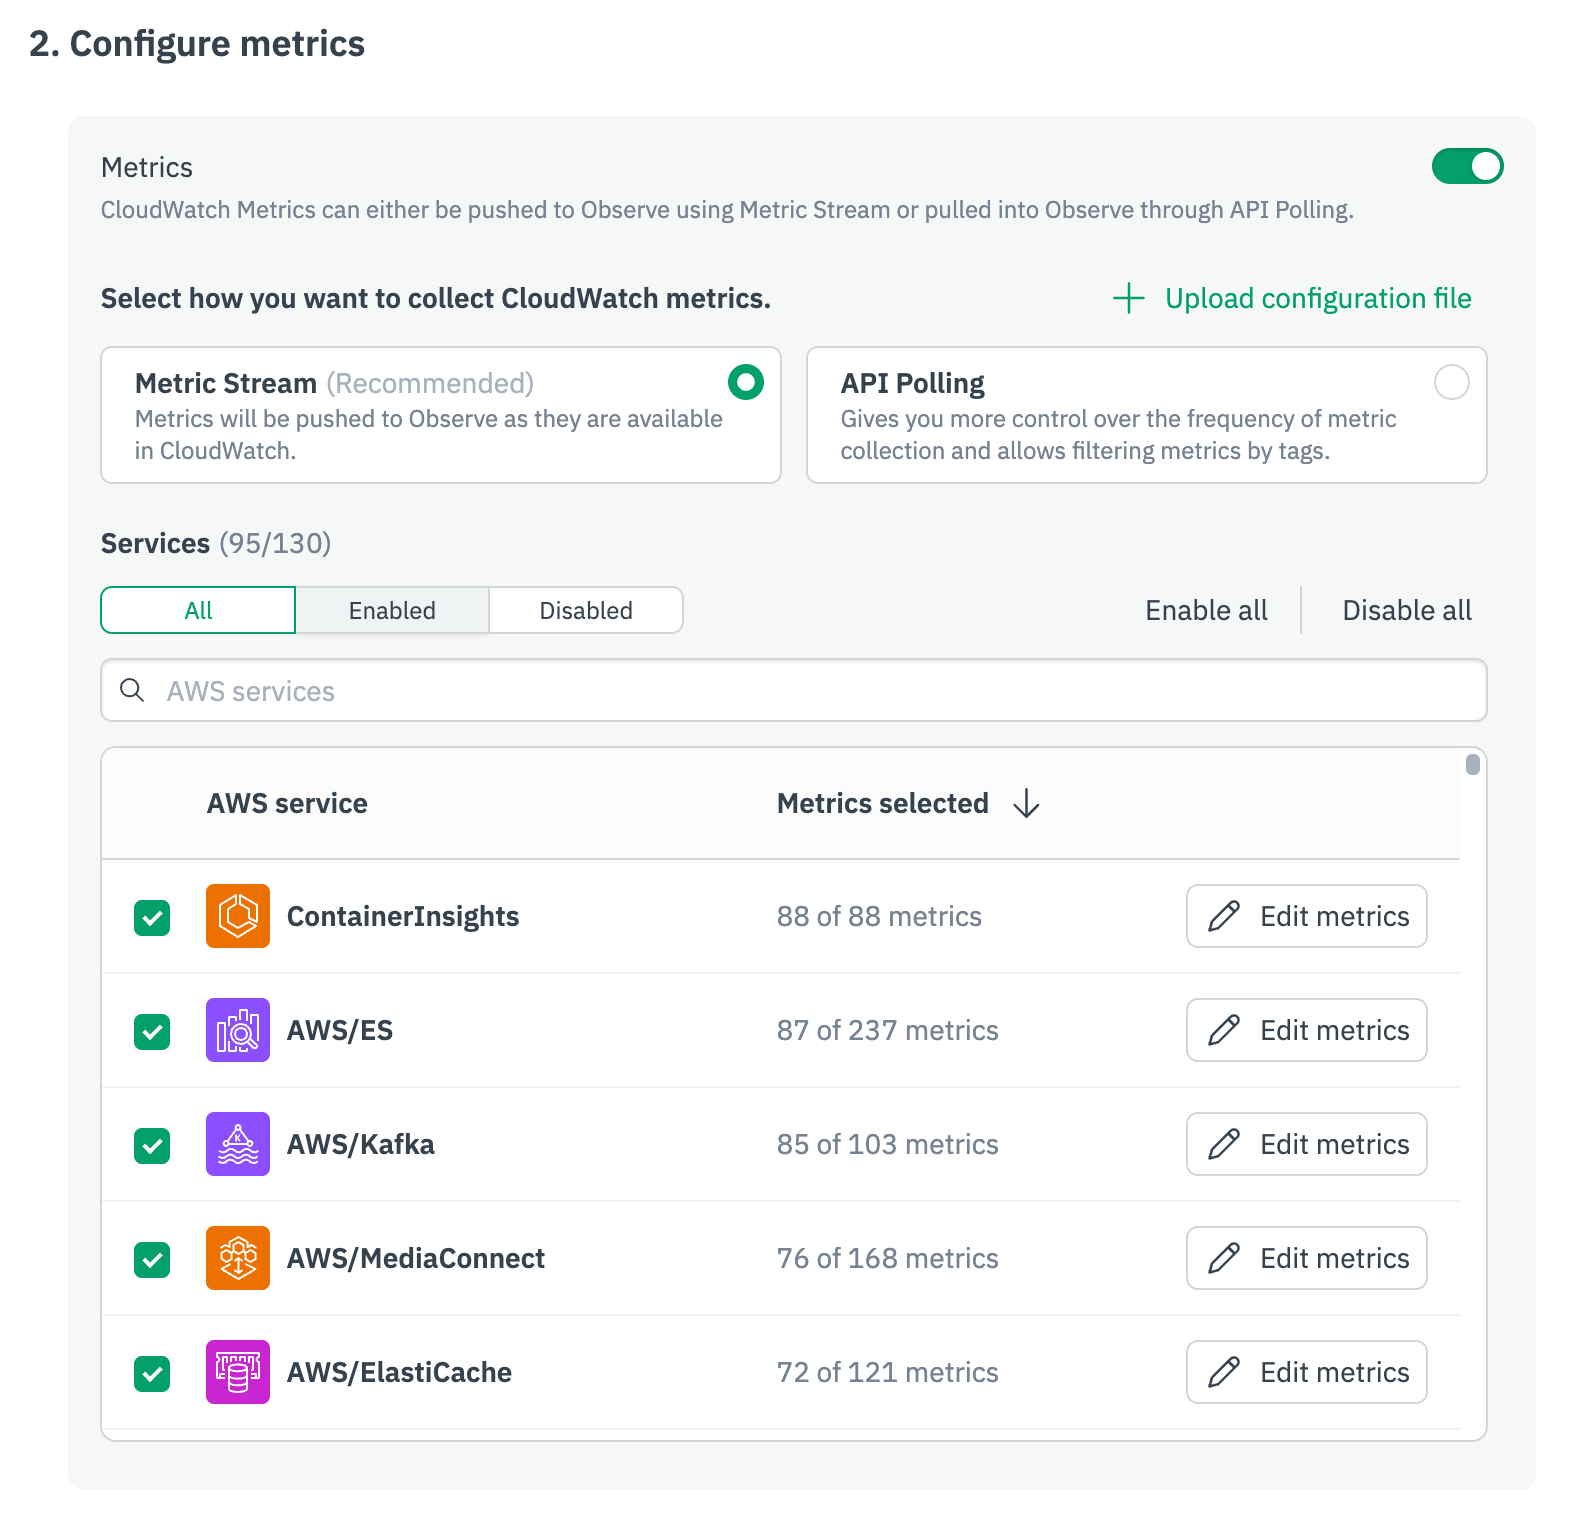Viewport: 1572px width, 1514px height.
Task: Click the ContainerInsights service icon
Action: point(237,916)
